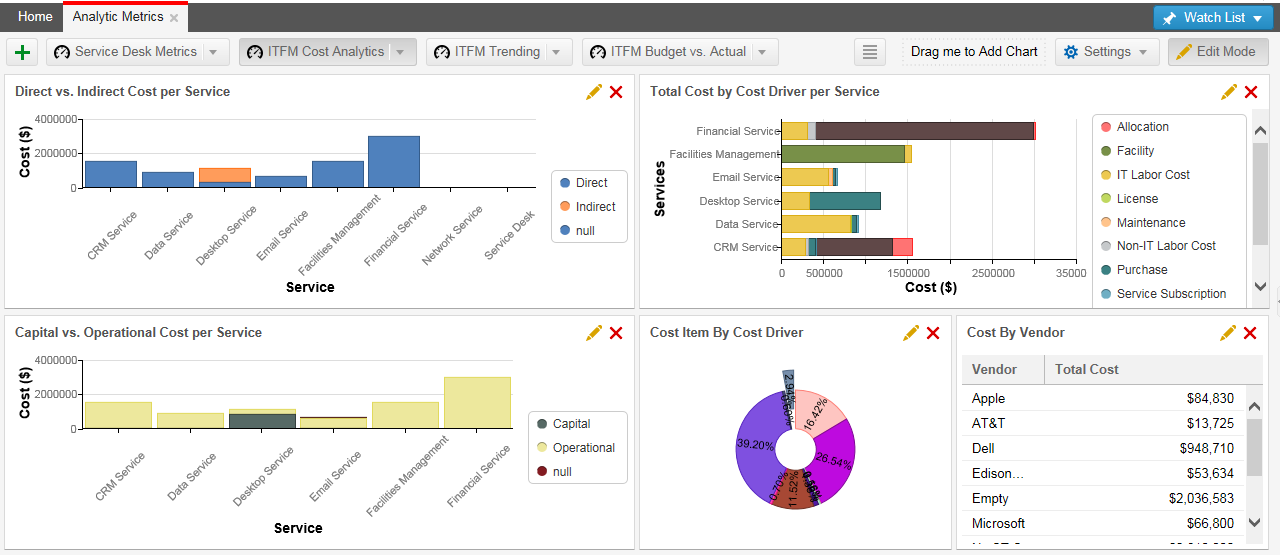Open the Settings dropdown
Screen dimensions: 1280x555
coord(1107,52)
